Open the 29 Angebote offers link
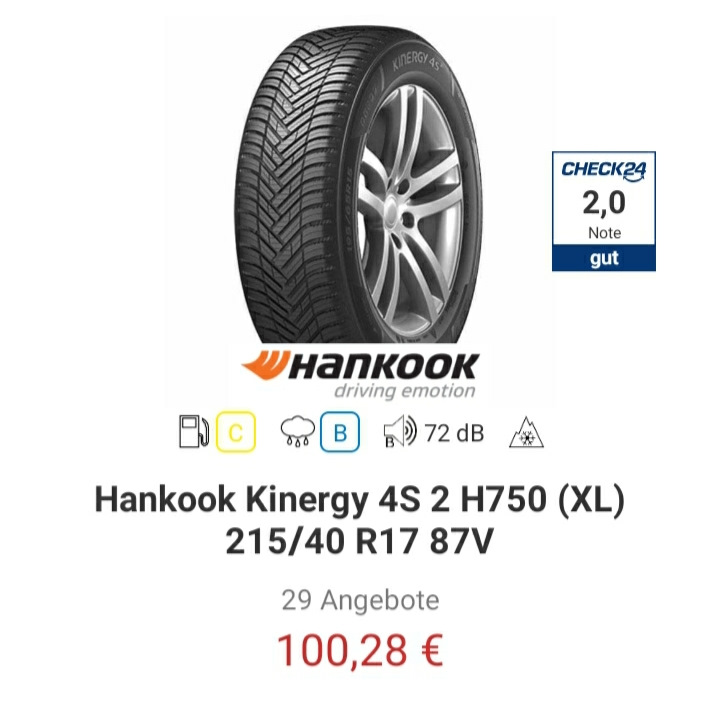720x706 pixels. [360, 600]
